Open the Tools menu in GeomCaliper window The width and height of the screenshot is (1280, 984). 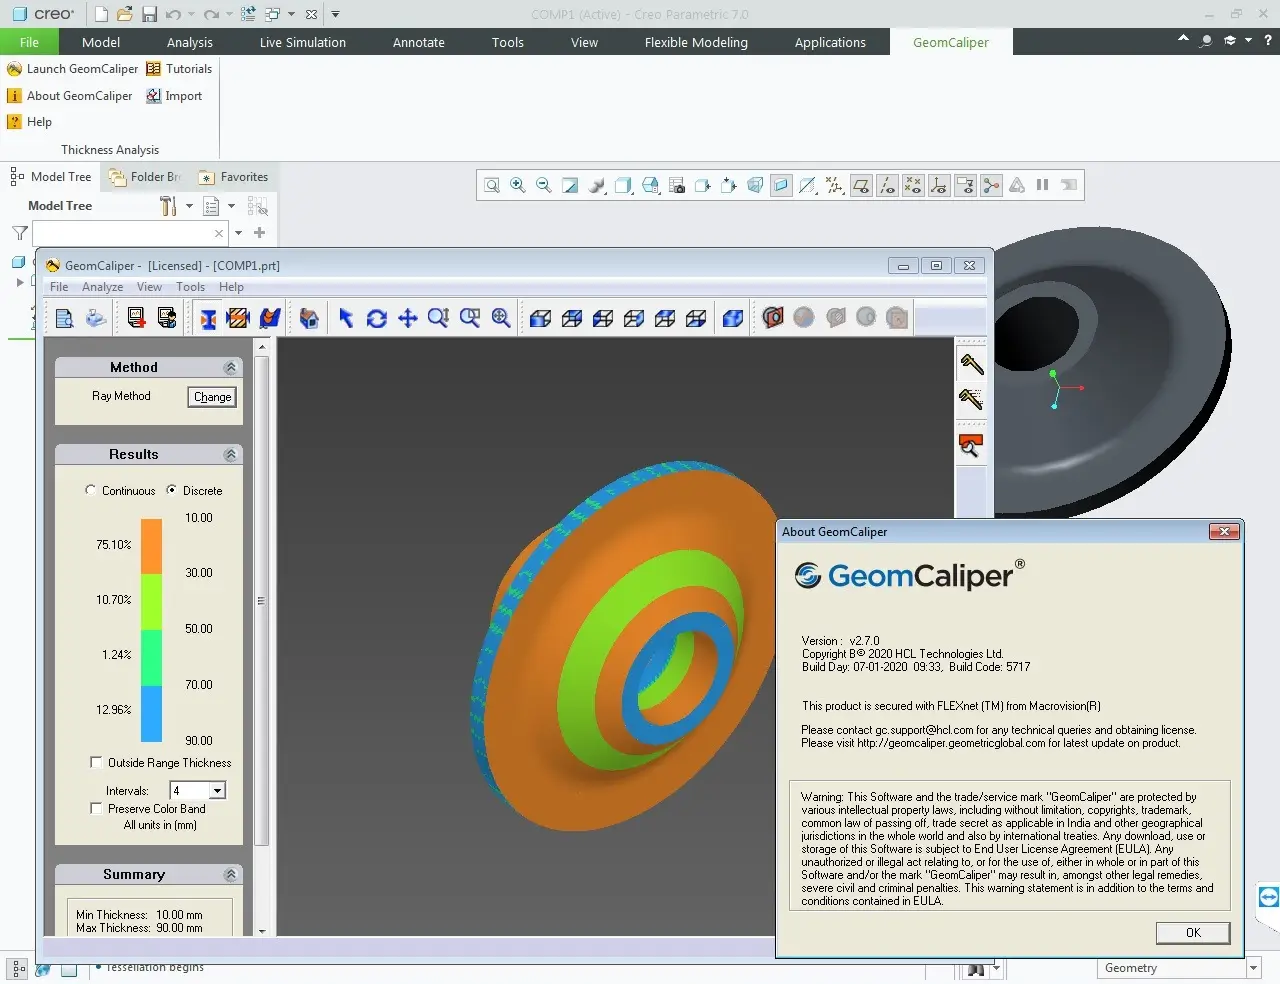(190, 287)
